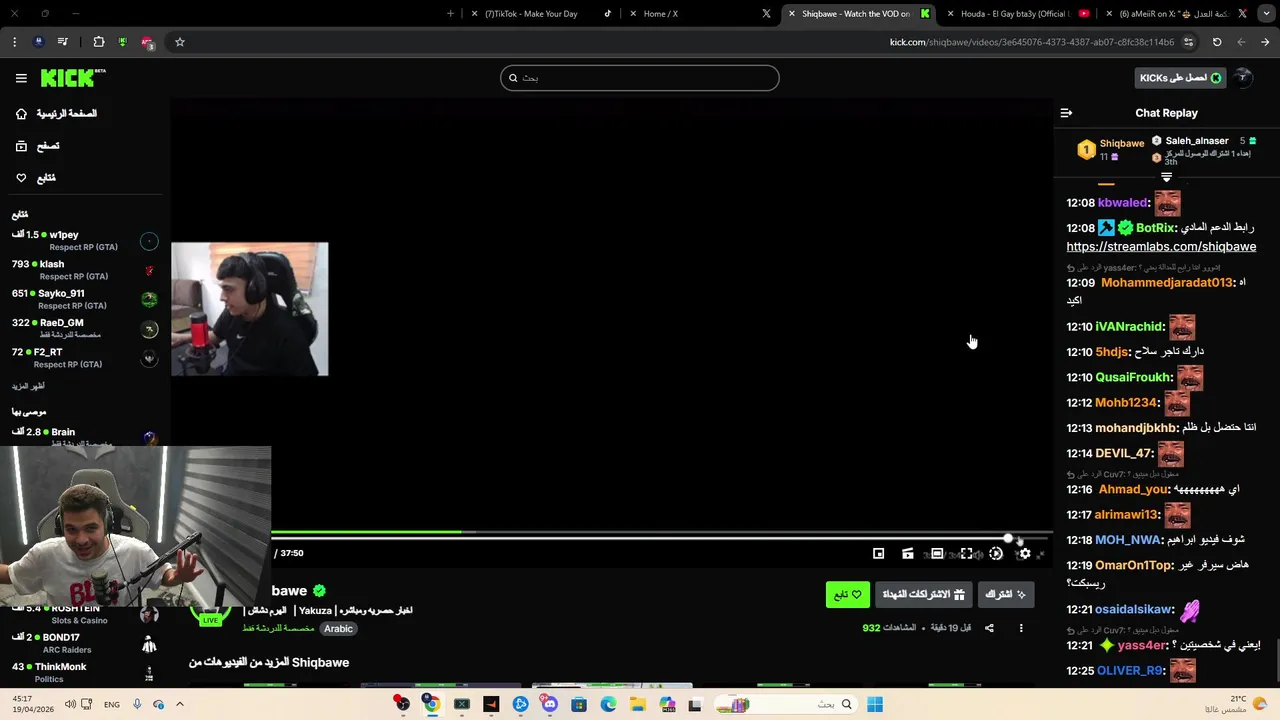
Task: Click the اشتراك subscribe button
Action: (1005, 594)
